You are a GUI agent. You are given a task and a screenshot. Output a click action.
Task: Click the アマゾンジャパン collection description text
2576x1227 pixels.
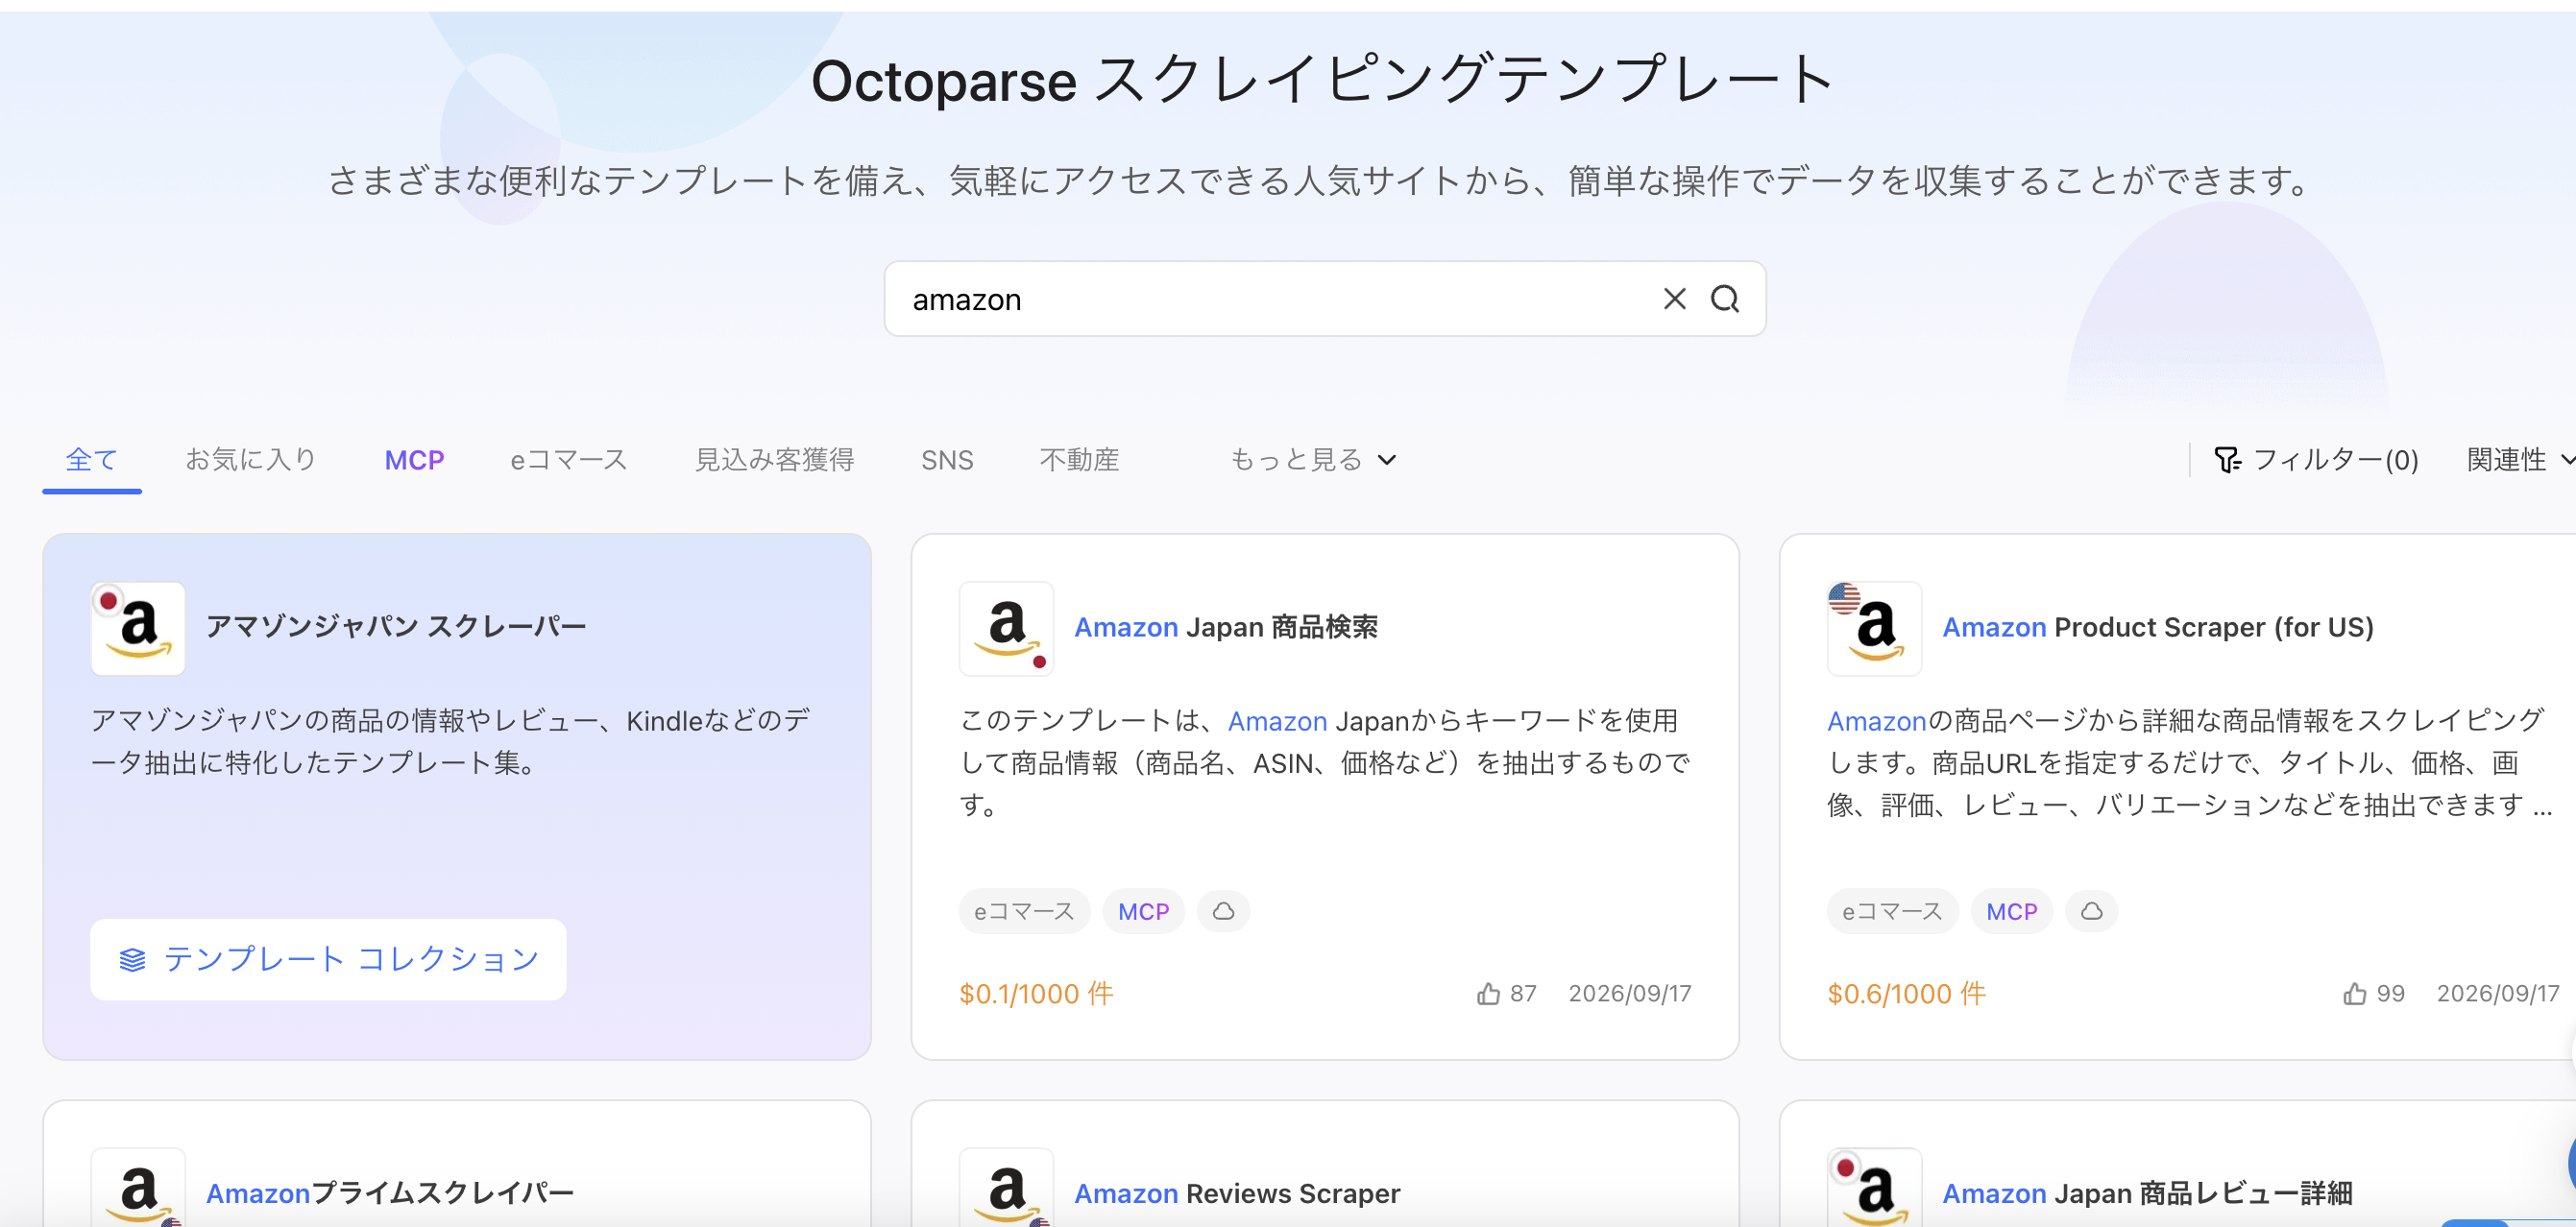[x=450, y=741]
